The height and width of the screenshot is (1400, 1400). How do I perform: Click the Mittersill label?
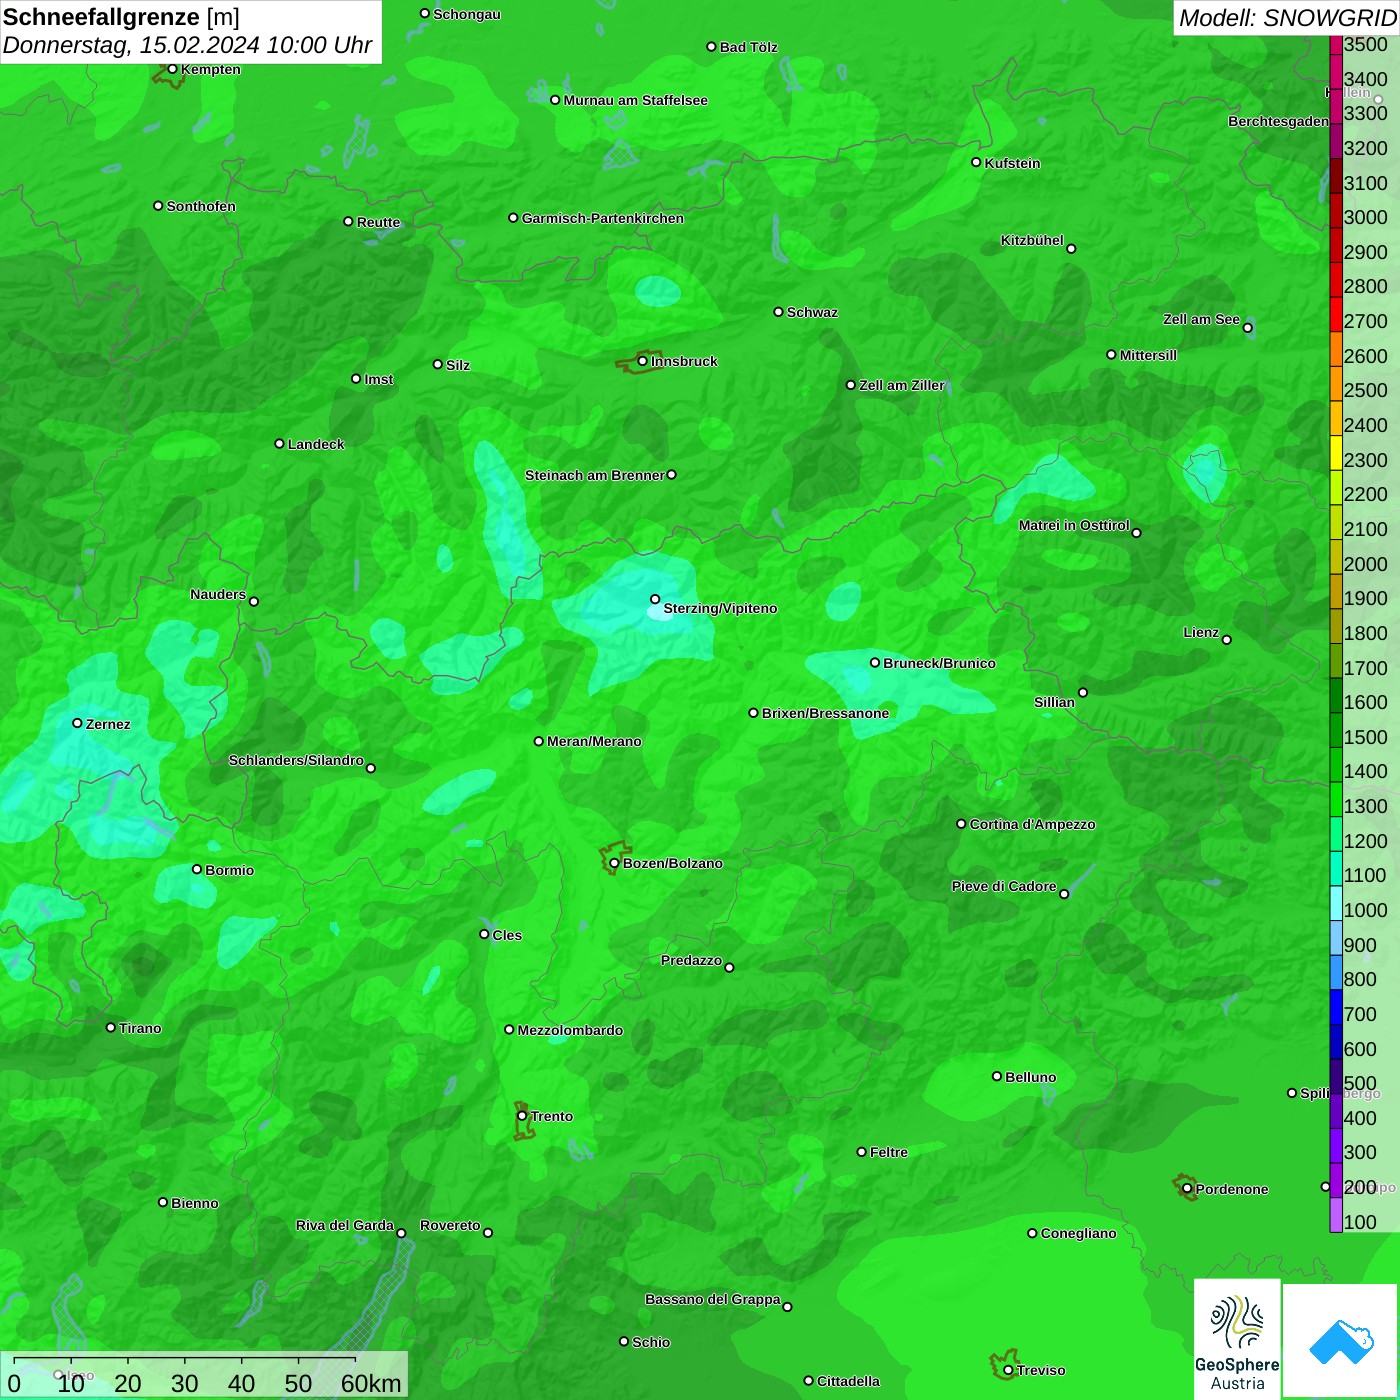point(1148,355)
